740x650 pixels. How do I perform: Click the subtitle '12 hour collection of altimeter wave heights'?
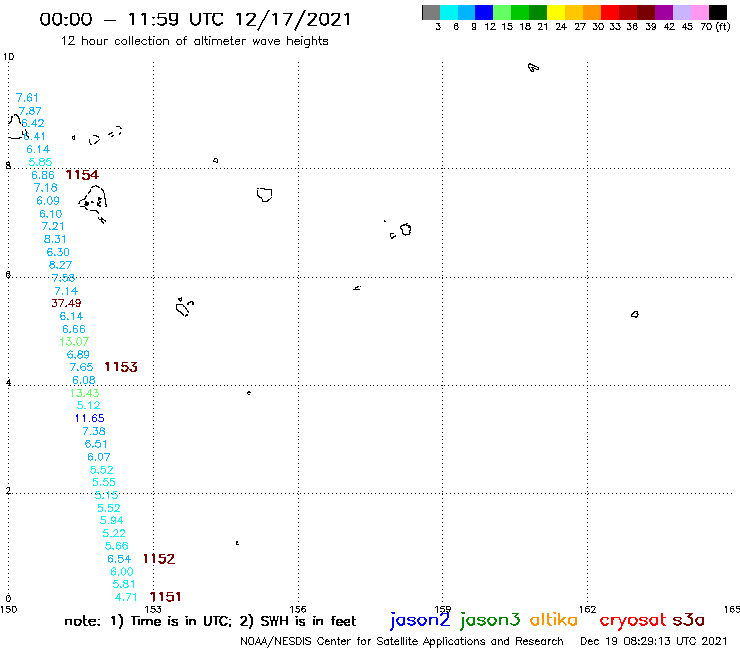point(194,41)
